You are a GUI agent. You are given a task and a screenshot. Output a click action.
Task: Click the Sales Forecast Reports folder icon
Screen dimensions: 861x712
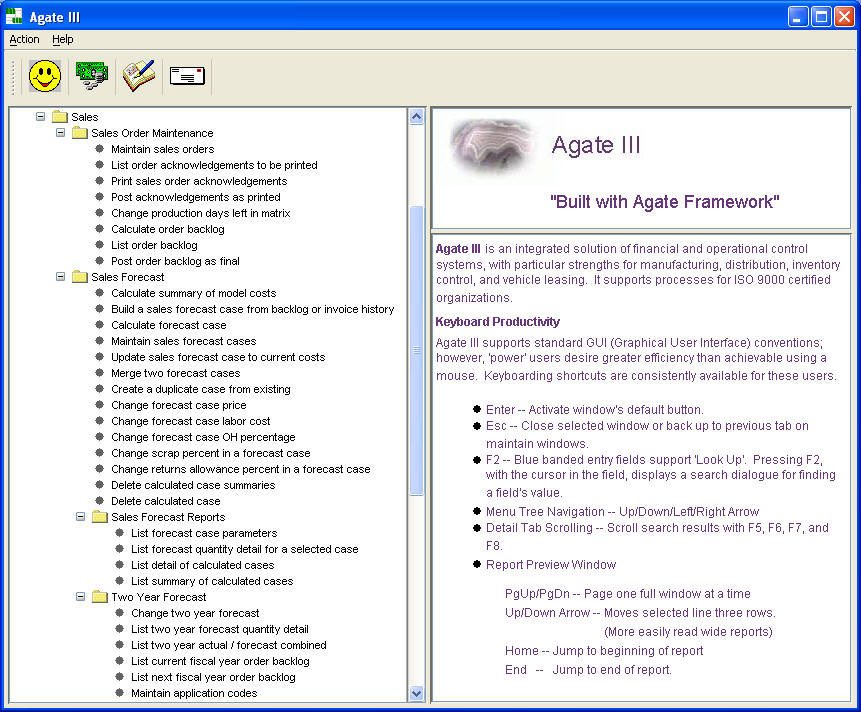[x=99, y=517]
